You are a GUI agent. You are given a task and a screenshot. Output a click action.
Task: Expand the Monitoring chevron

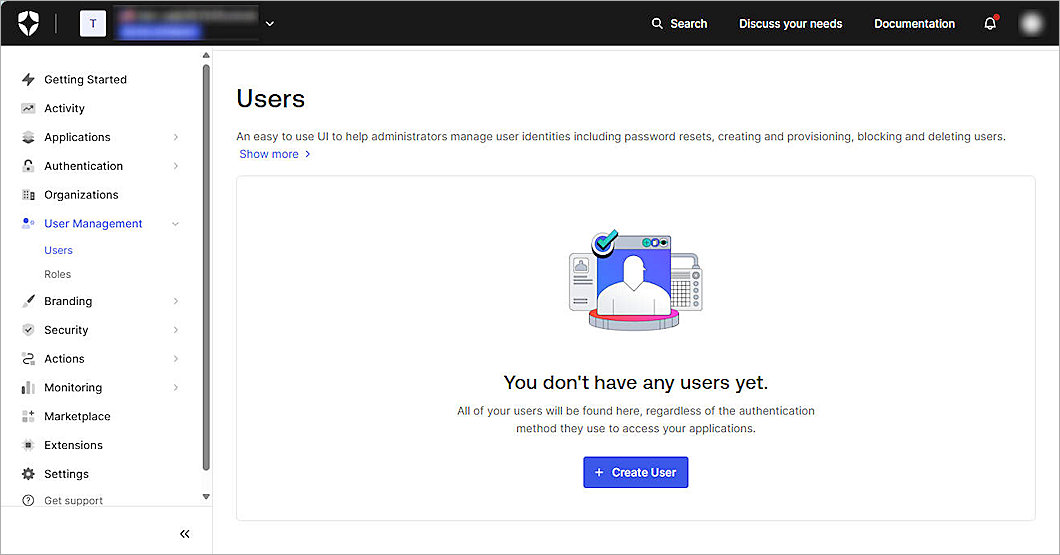pos(176,387)
